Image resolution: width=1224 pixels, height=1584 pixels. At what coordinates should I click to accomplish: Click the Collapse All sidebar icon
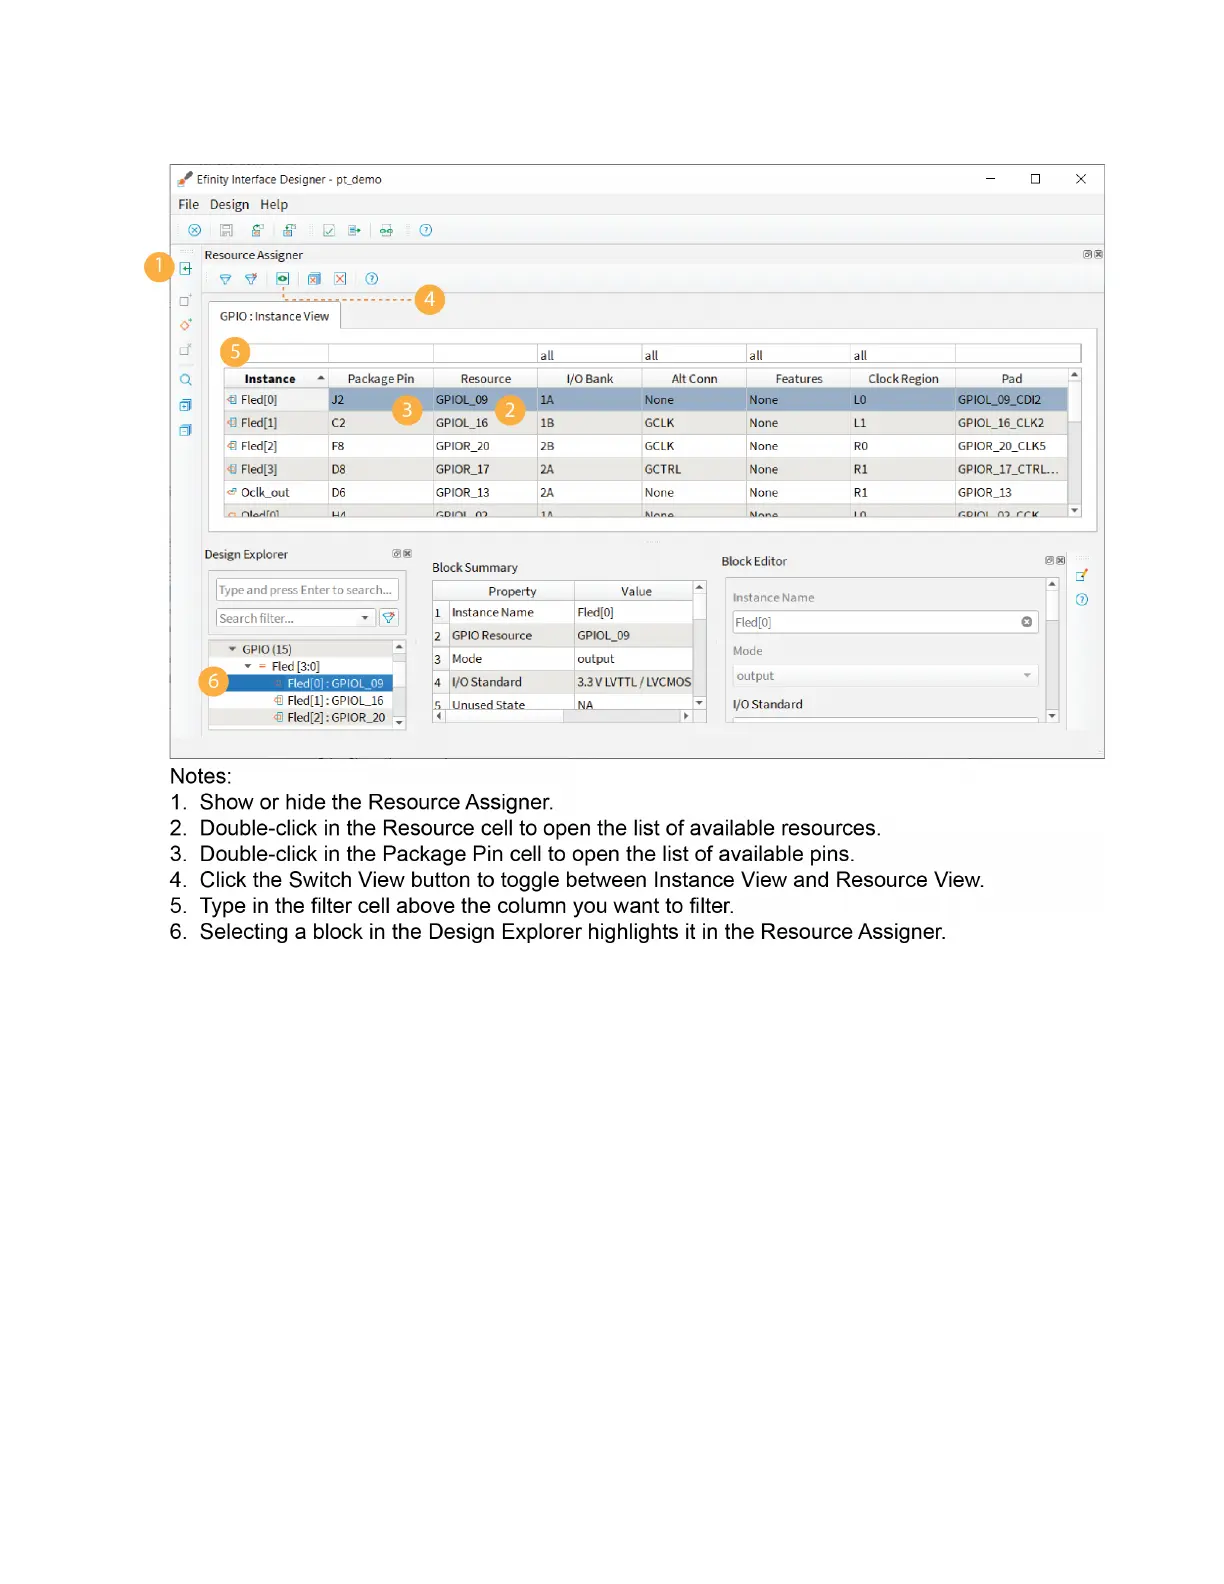(x=185, y=430)
